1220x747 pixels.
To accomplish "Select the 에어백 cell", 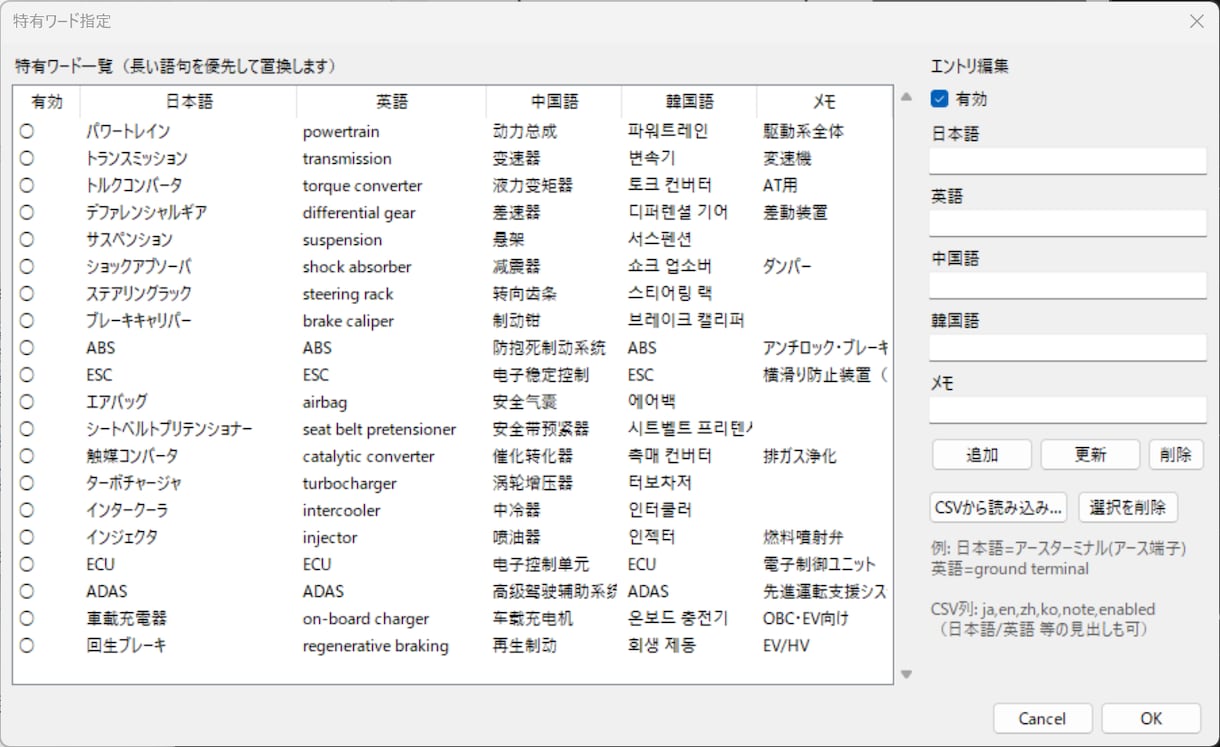I will tap(652, 401).
